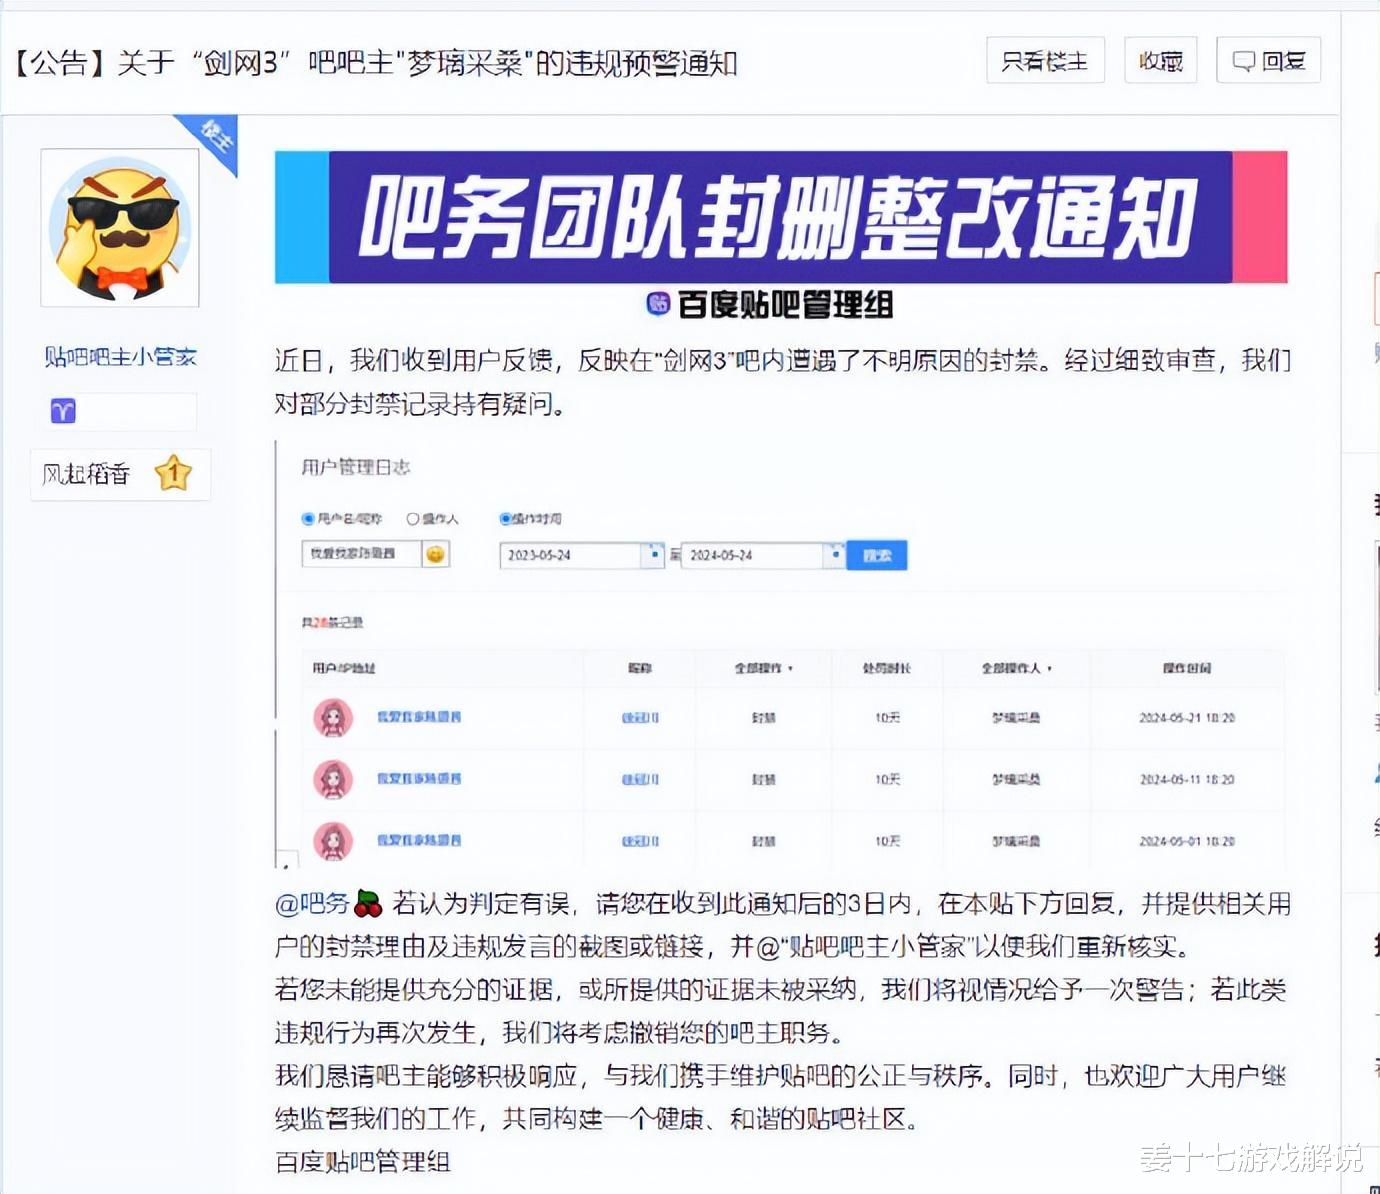The width and height of the screenshot is (1380, 1194).
Task: Click the 用户管理日志 heading text
Action: coord(356,467)
